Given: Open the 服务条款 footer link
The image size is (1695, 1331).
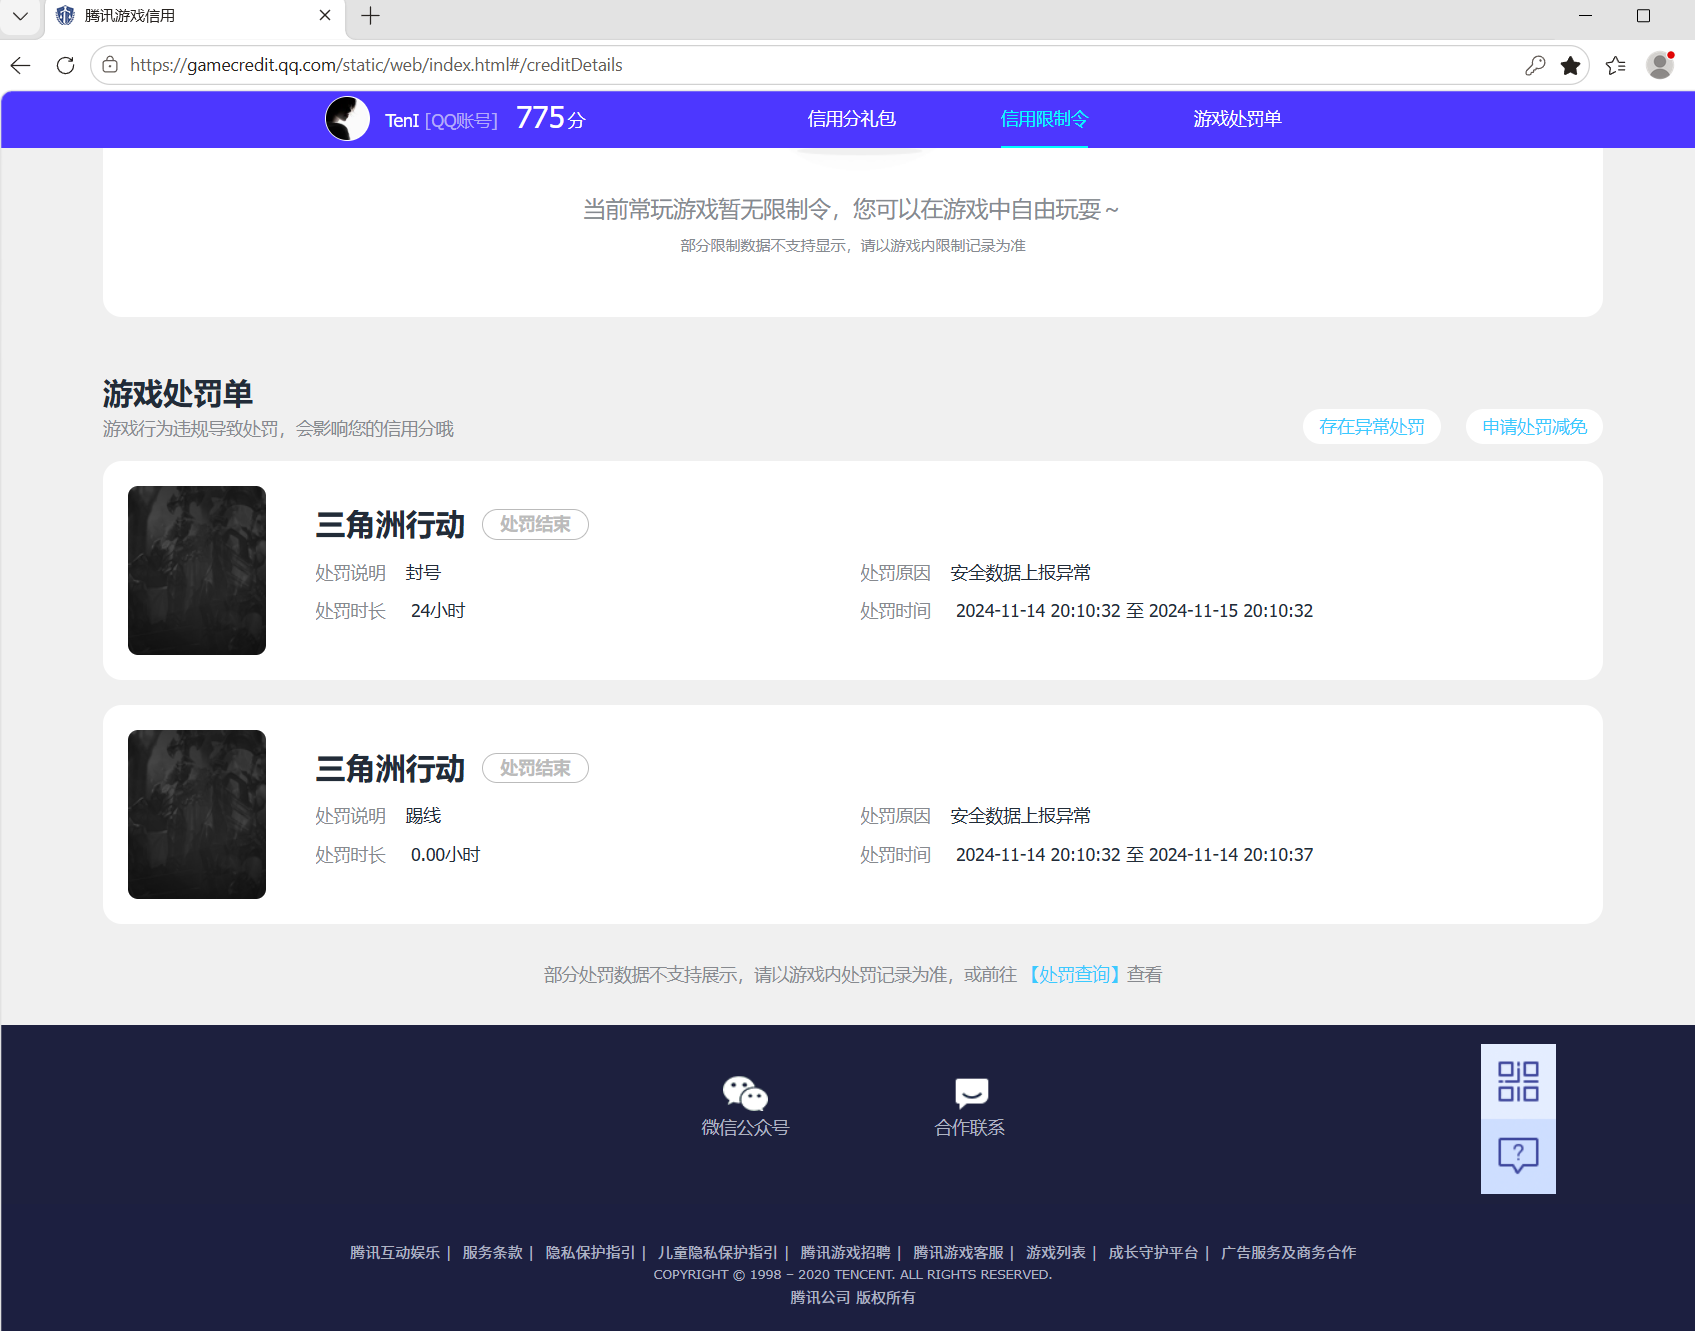Looking at the screenshot, I should [x=492, y=1253].
